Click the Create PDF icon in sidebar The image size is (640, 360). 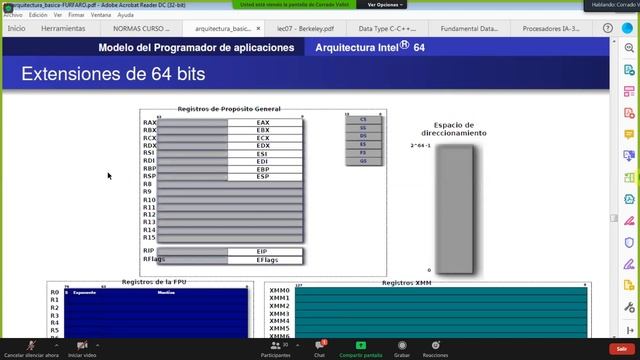(x=629, y=113)
